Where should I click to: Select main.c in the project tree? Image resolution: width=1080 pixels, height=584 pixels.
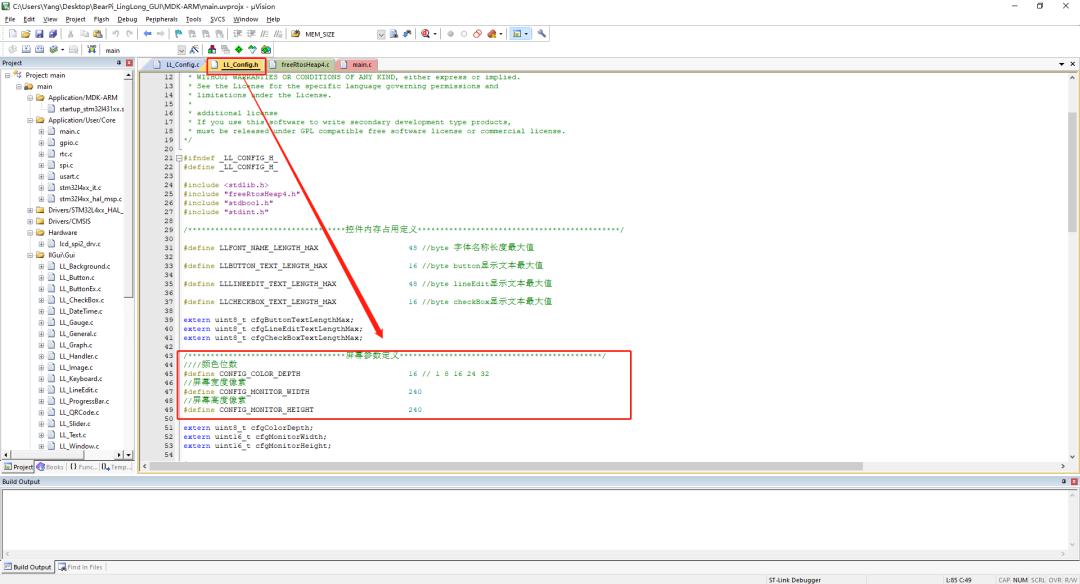(x=69, y=132)
